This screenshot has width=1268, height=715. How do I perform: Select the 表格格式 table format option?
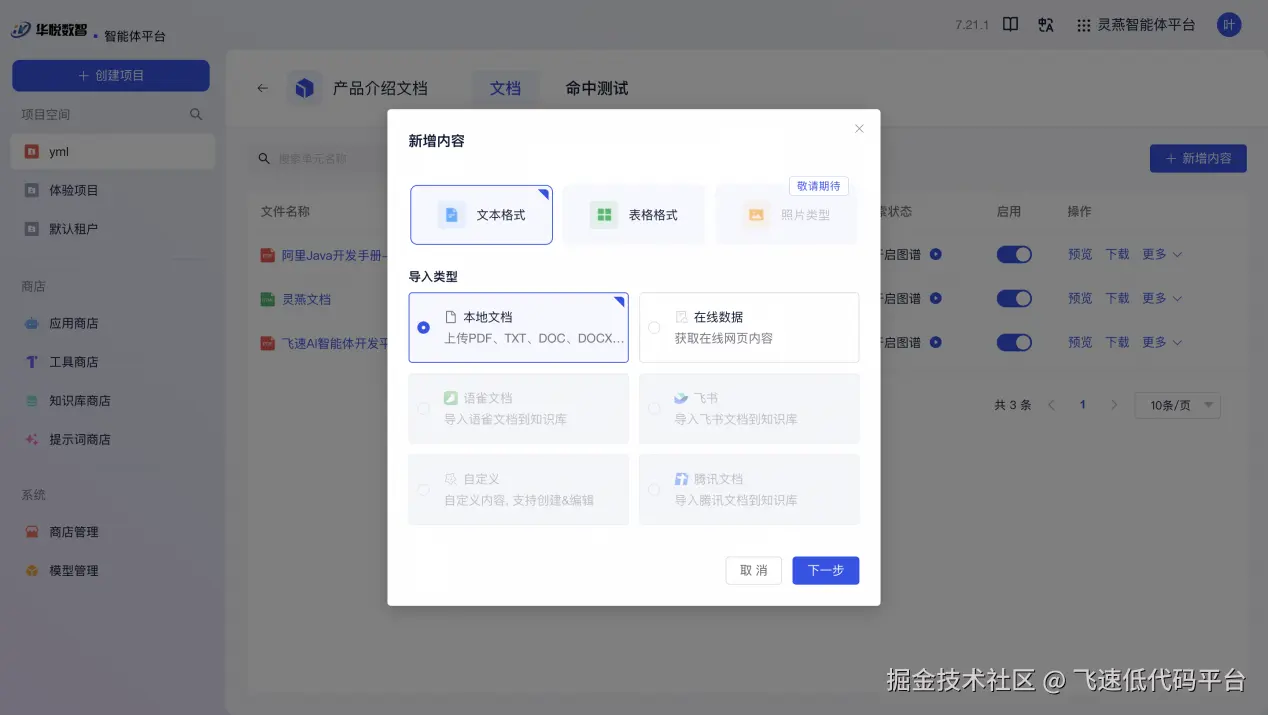point(634,214)
